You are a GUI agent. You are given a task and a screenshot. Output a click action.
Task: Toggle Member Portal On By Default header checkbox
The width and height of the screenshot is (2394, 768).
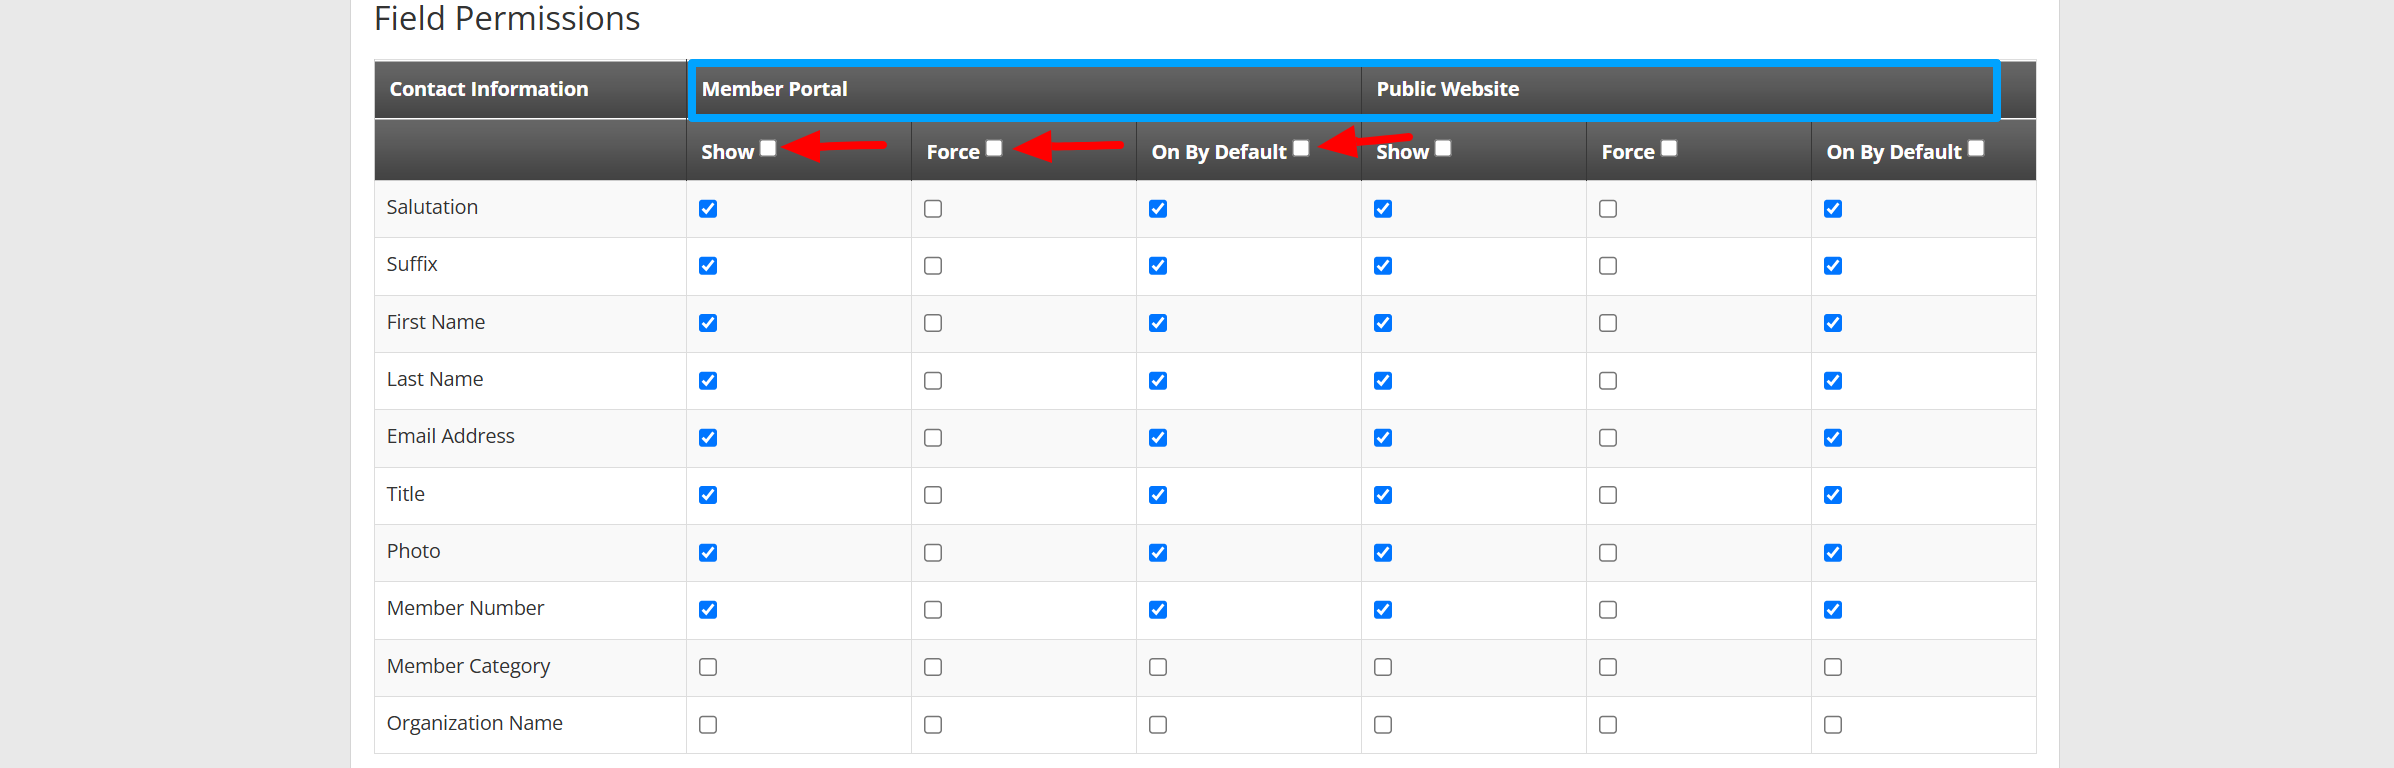pos(1301,149)
